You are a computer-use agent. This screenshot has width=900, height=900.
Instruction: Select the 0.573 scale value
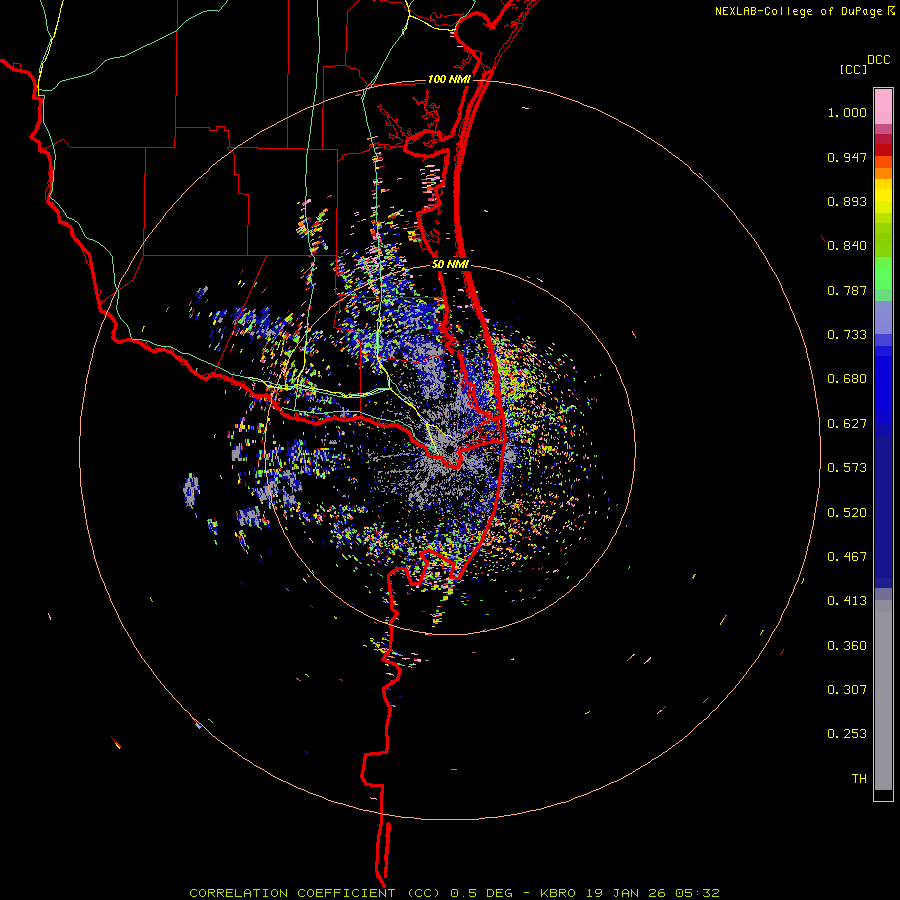(847, 468)
